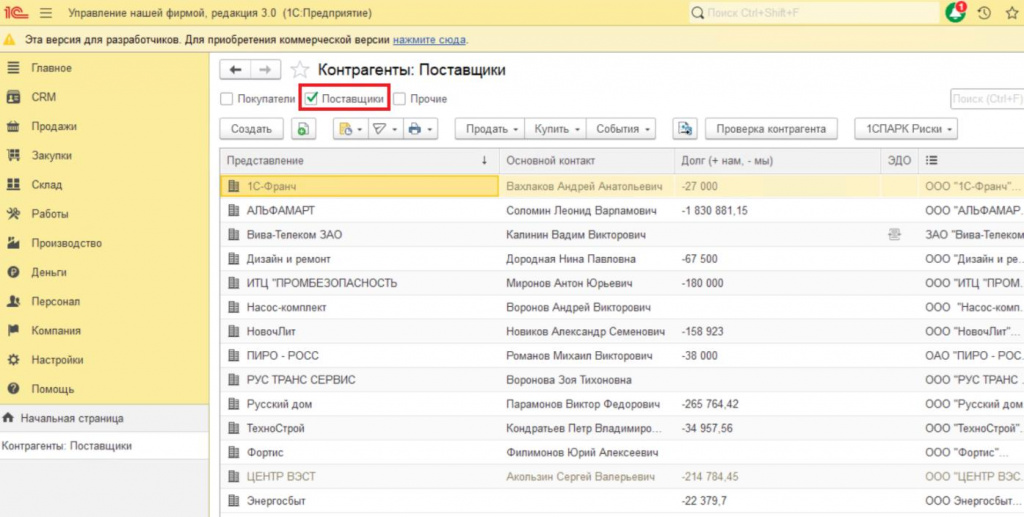Screen dimensions: 1024x517
Task: Click contact Миронов Антон Юрьевич
Action: (569, 283)
